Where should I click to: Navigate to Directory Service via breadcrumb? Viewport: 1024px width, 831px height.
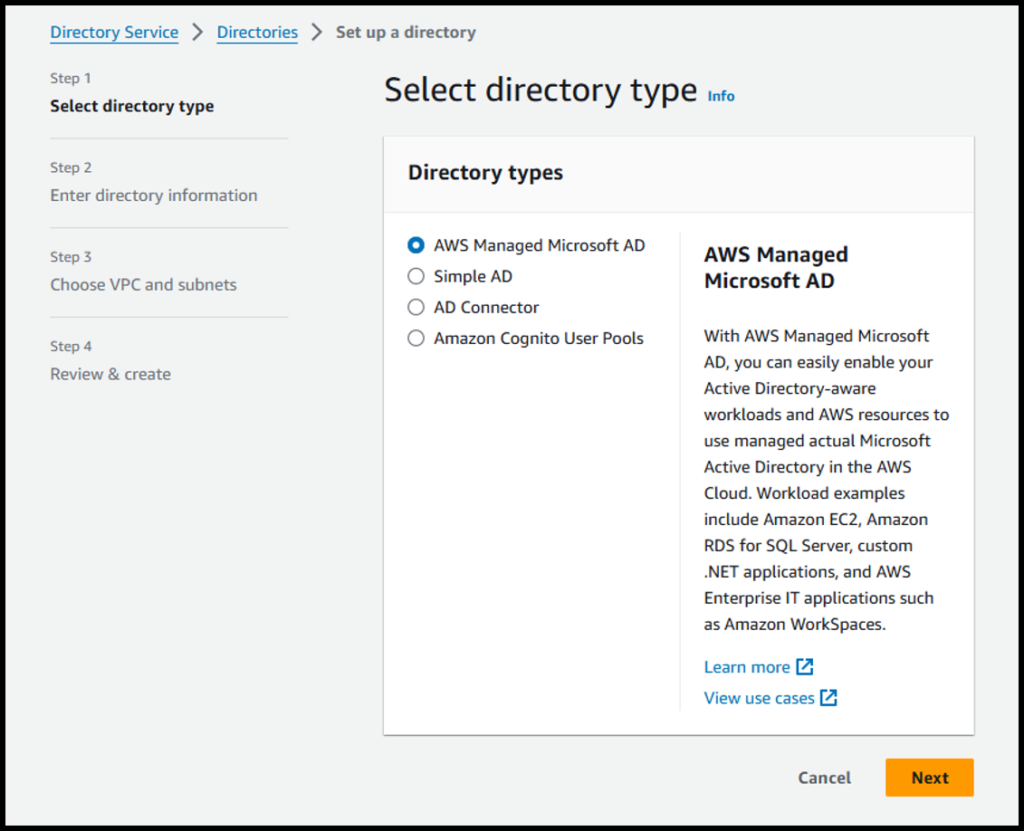[x=113, y=32]
